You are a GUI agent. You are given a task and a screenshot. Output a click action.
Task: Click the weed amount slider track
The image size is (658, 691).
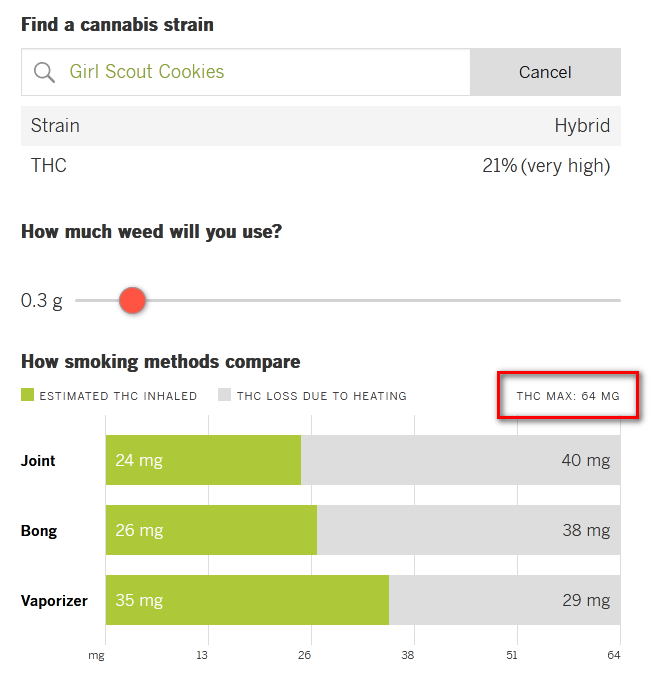348,301
